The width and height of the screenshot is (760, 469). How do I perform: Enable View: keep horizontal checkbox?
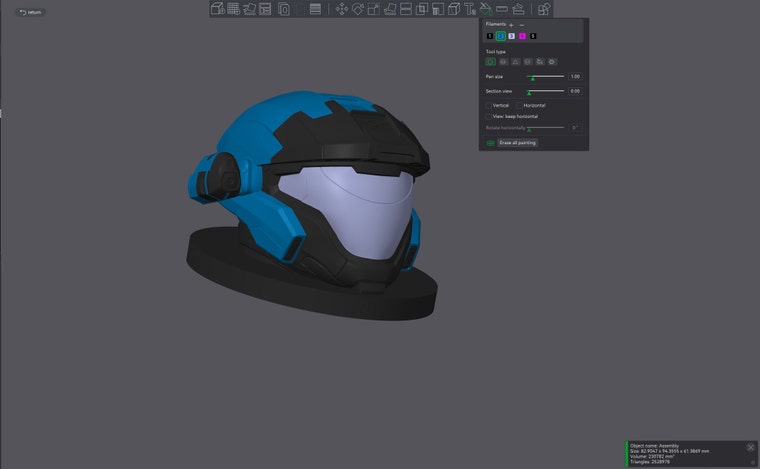click(489, 116)
